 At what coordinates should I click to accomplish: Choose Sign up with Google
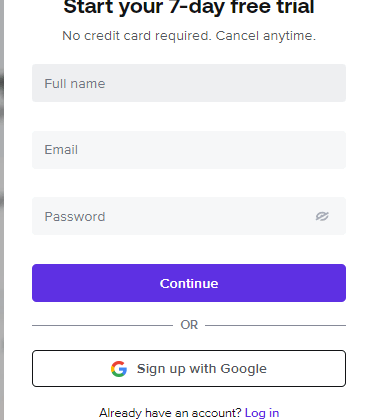(x=189, y=368)
